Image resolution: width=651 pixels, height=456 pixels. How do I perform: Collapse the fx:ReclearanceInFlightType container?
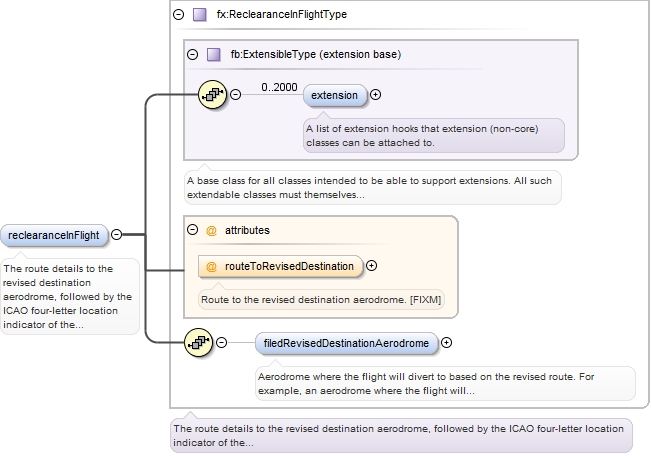[179, 15]
